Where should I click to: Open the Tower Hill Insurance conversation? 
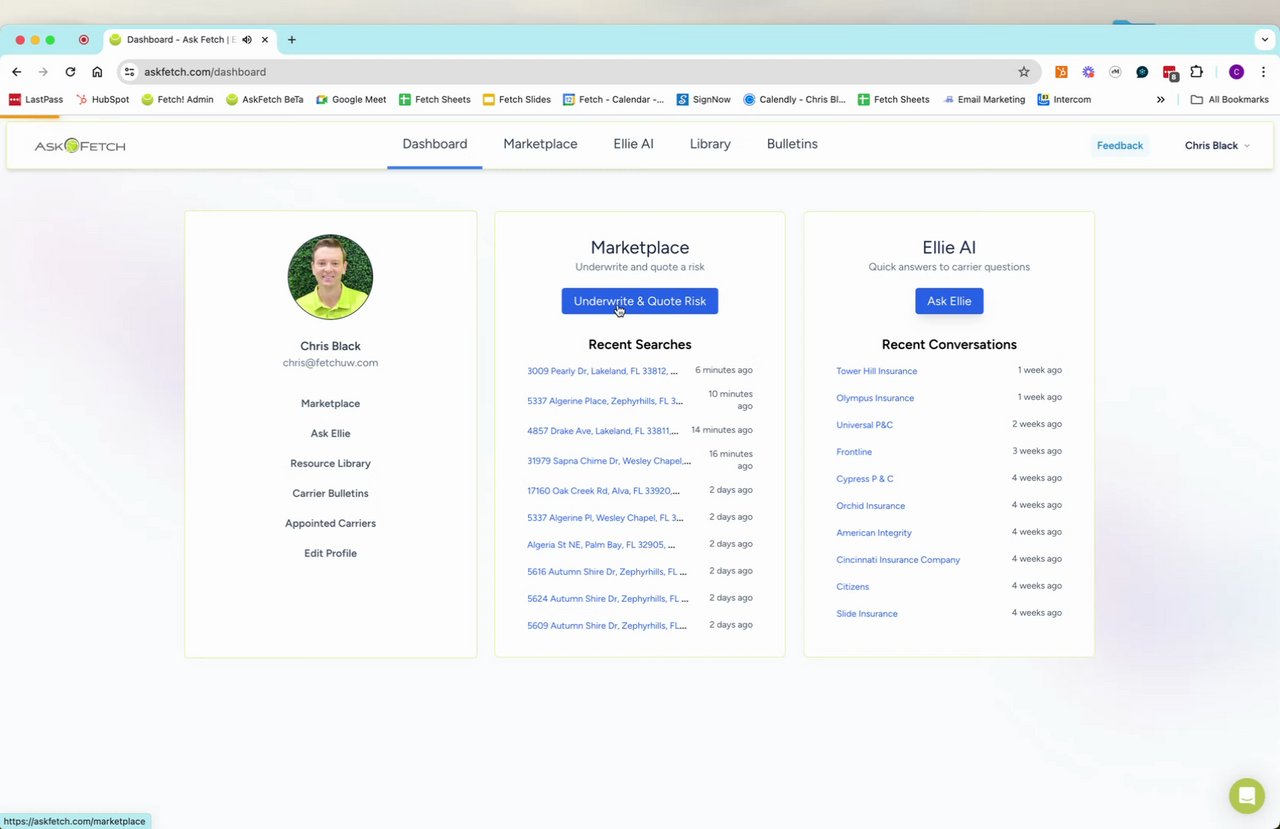(x=877, y=371)
